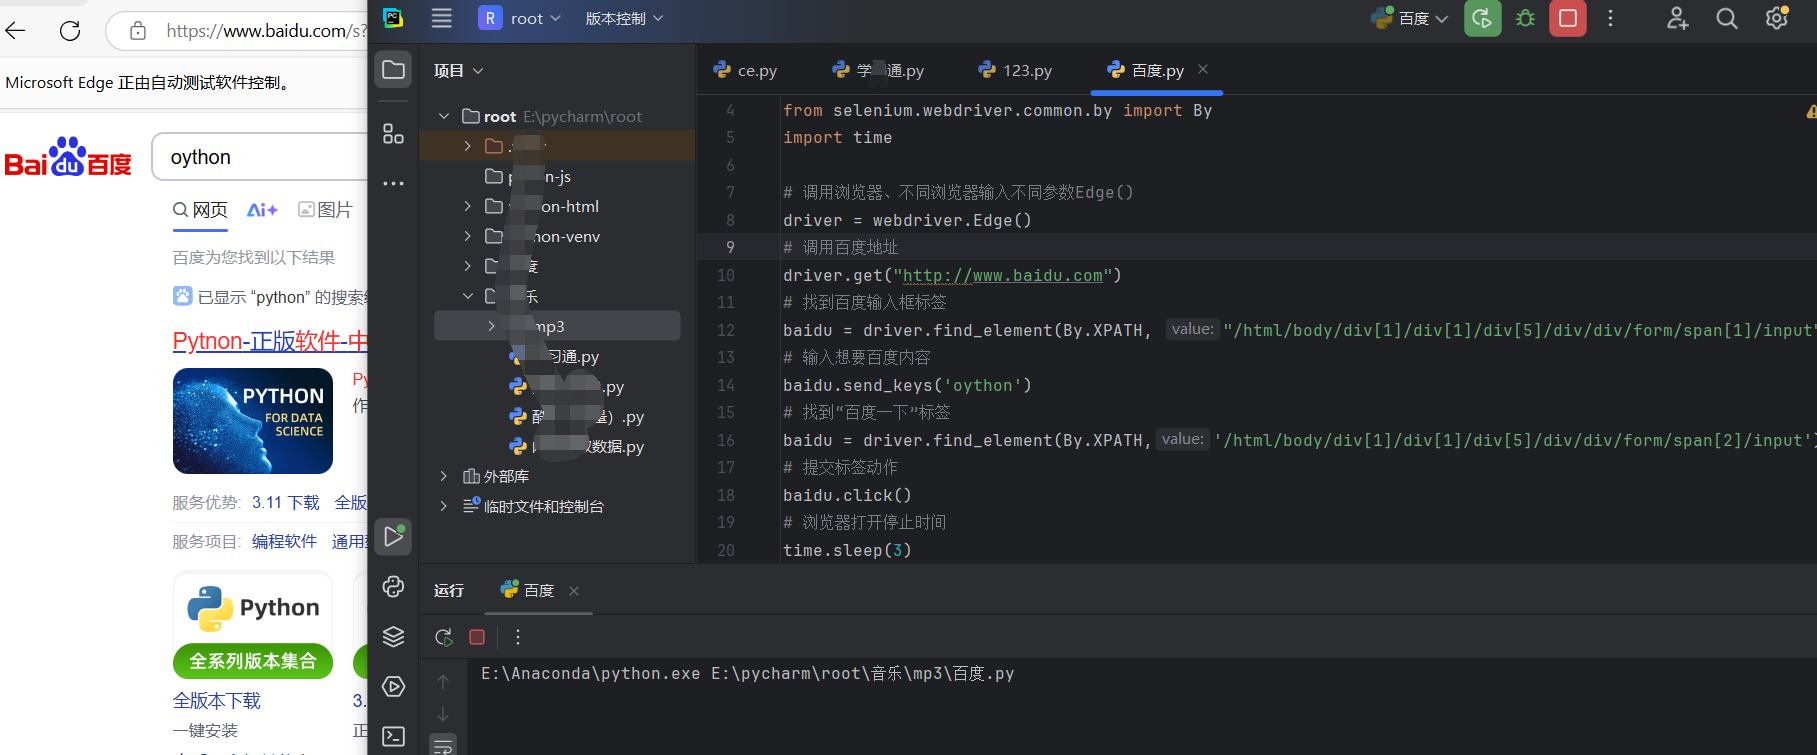
Task: Open the Ai+ tab on Baidu
Action: [262, 210]
